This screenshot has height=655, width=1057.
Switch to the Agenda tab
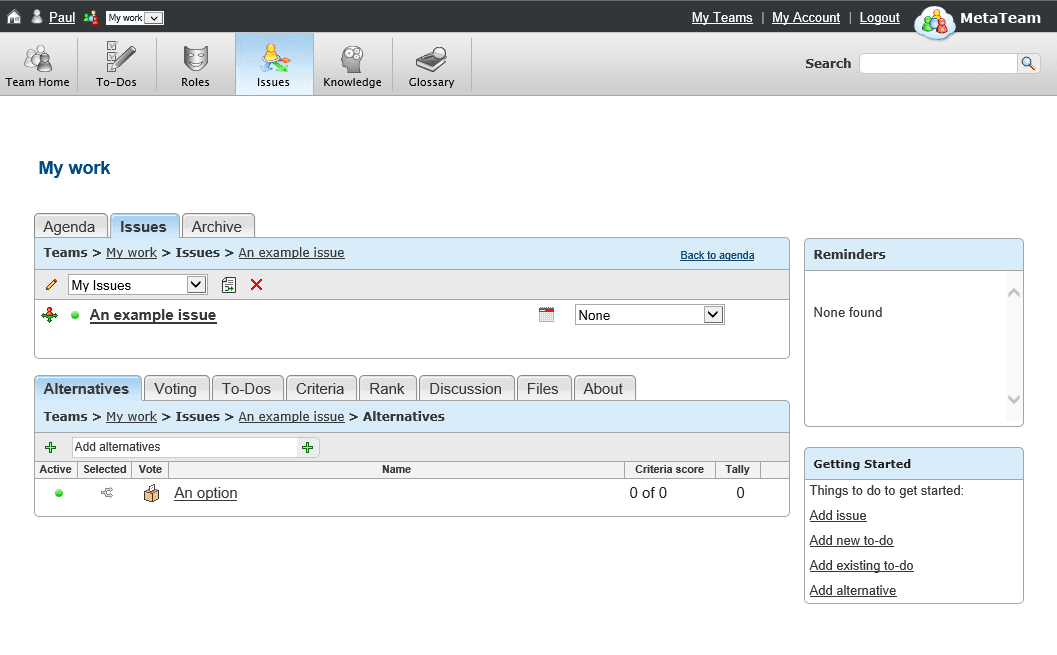70,226
